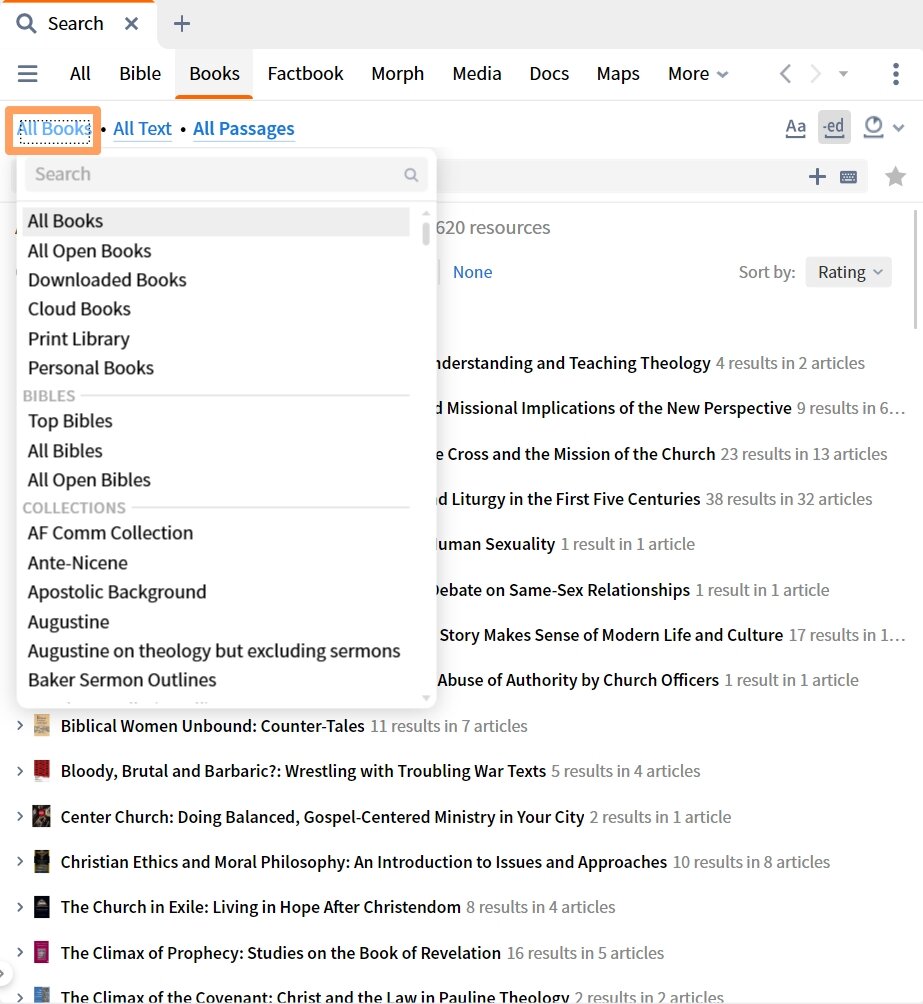Screen dimensions: 923x1004
Task: Open Center Church: Doing Balanced title
Action: (x=322, y=817)
